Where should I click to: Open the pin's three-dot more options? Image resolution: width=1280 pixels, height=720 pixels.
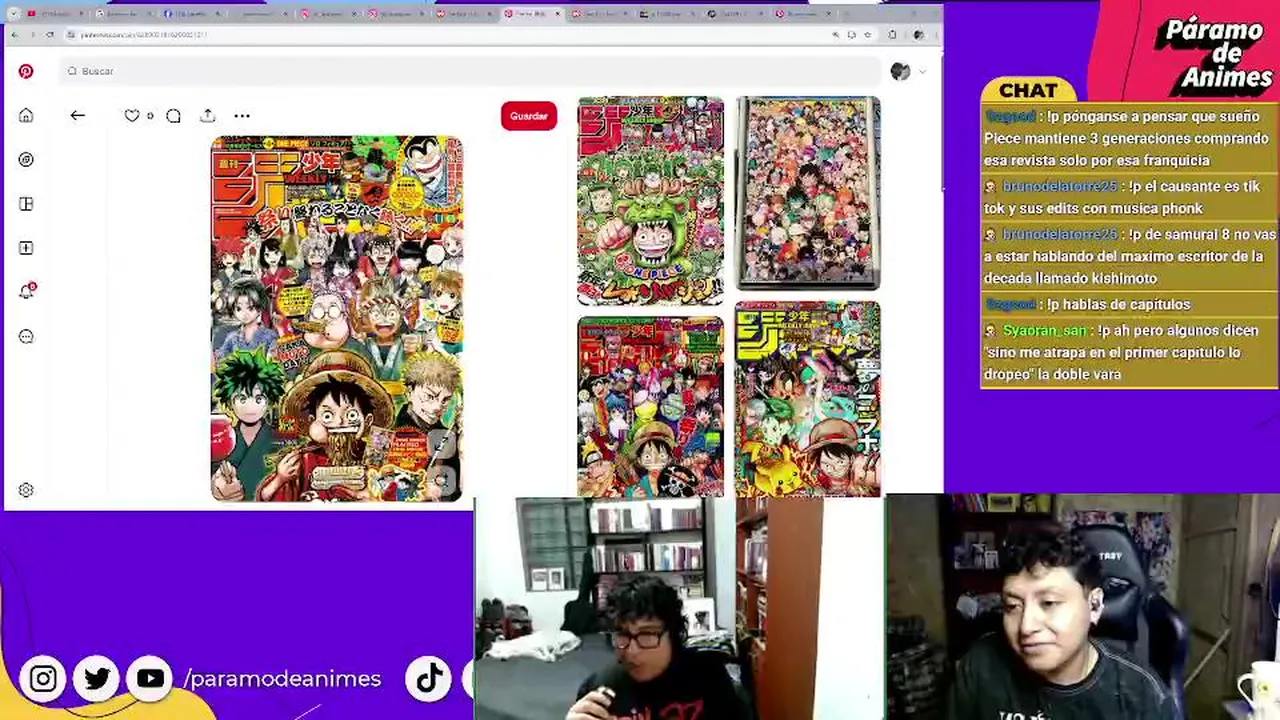[x=242, y=116]
